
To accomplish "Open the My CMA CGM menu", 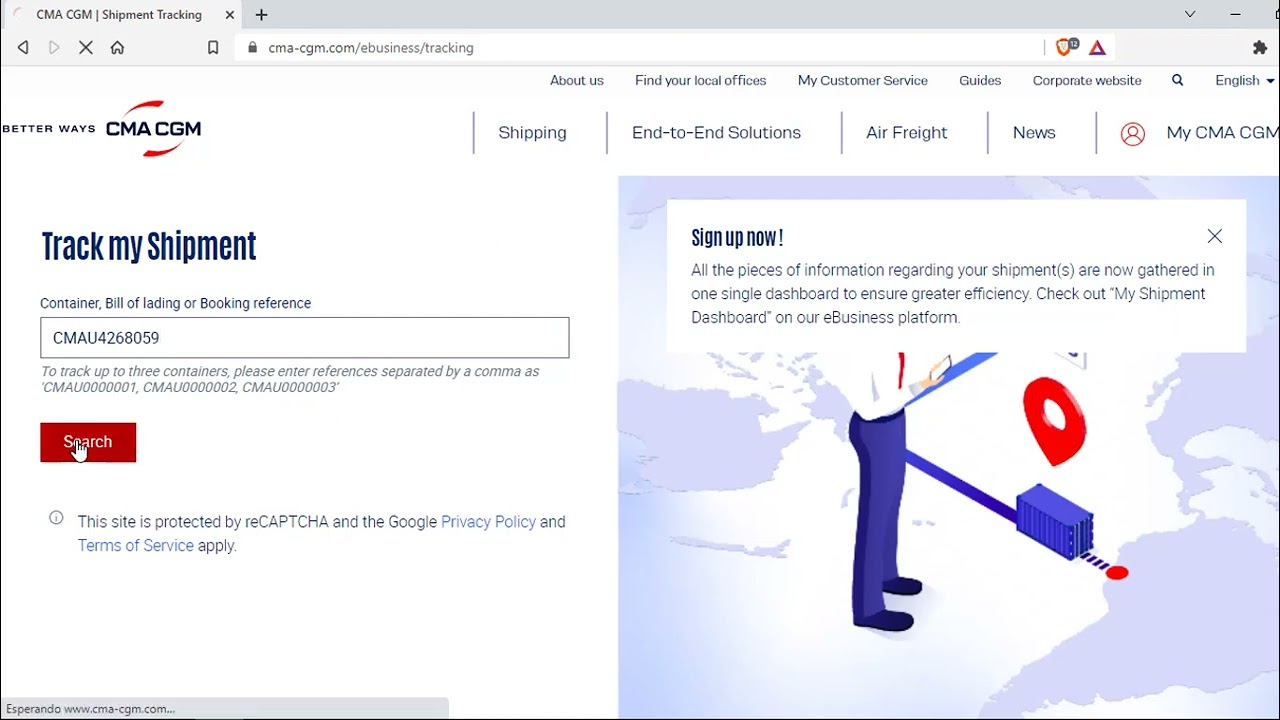I will click(1222, 132).
